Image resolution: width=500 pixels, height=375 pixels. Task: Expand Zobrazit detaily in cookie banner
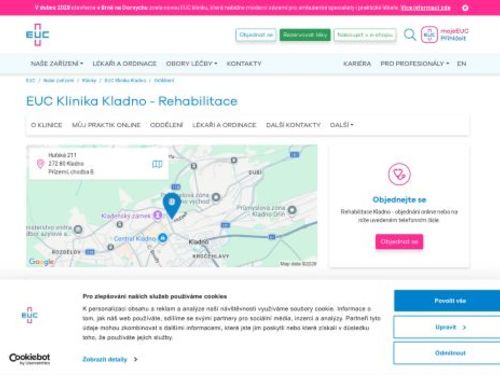click(x=110, y=359)
